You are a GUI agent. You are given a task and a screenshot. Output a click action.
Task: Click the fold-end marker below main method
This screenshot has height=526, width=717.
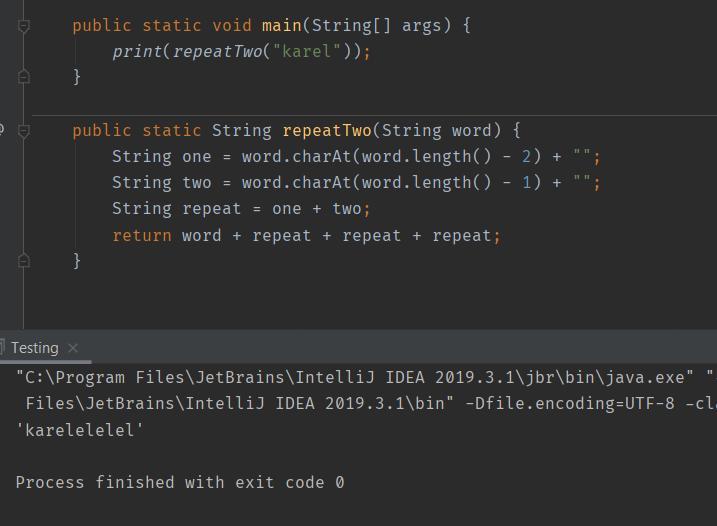24,76
